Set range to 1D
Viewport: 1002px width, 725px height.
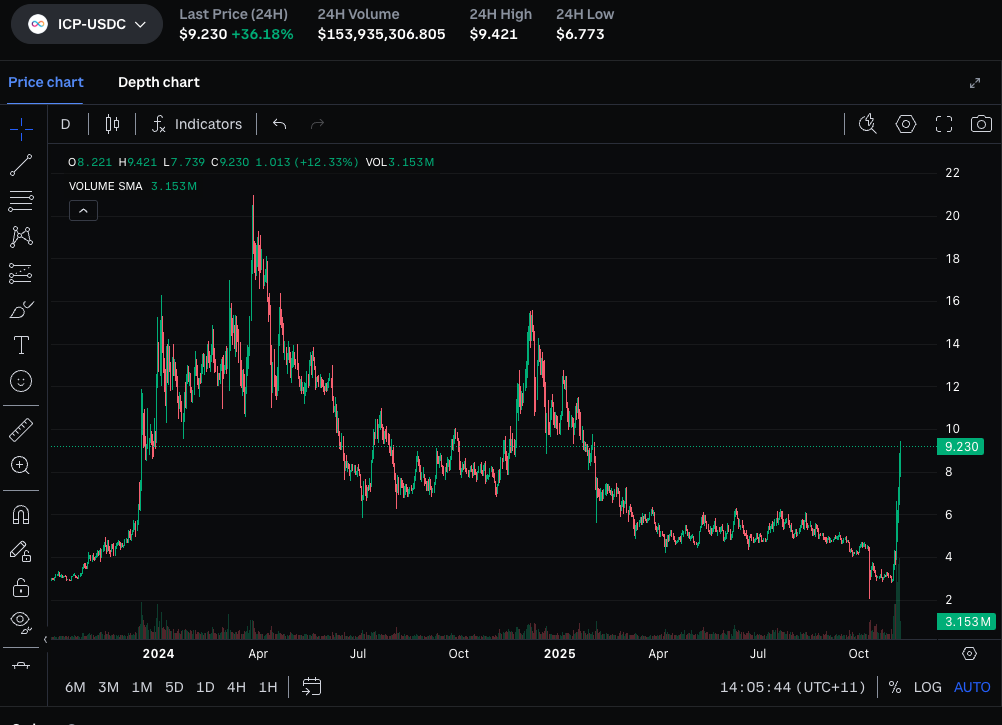(205, 687)
